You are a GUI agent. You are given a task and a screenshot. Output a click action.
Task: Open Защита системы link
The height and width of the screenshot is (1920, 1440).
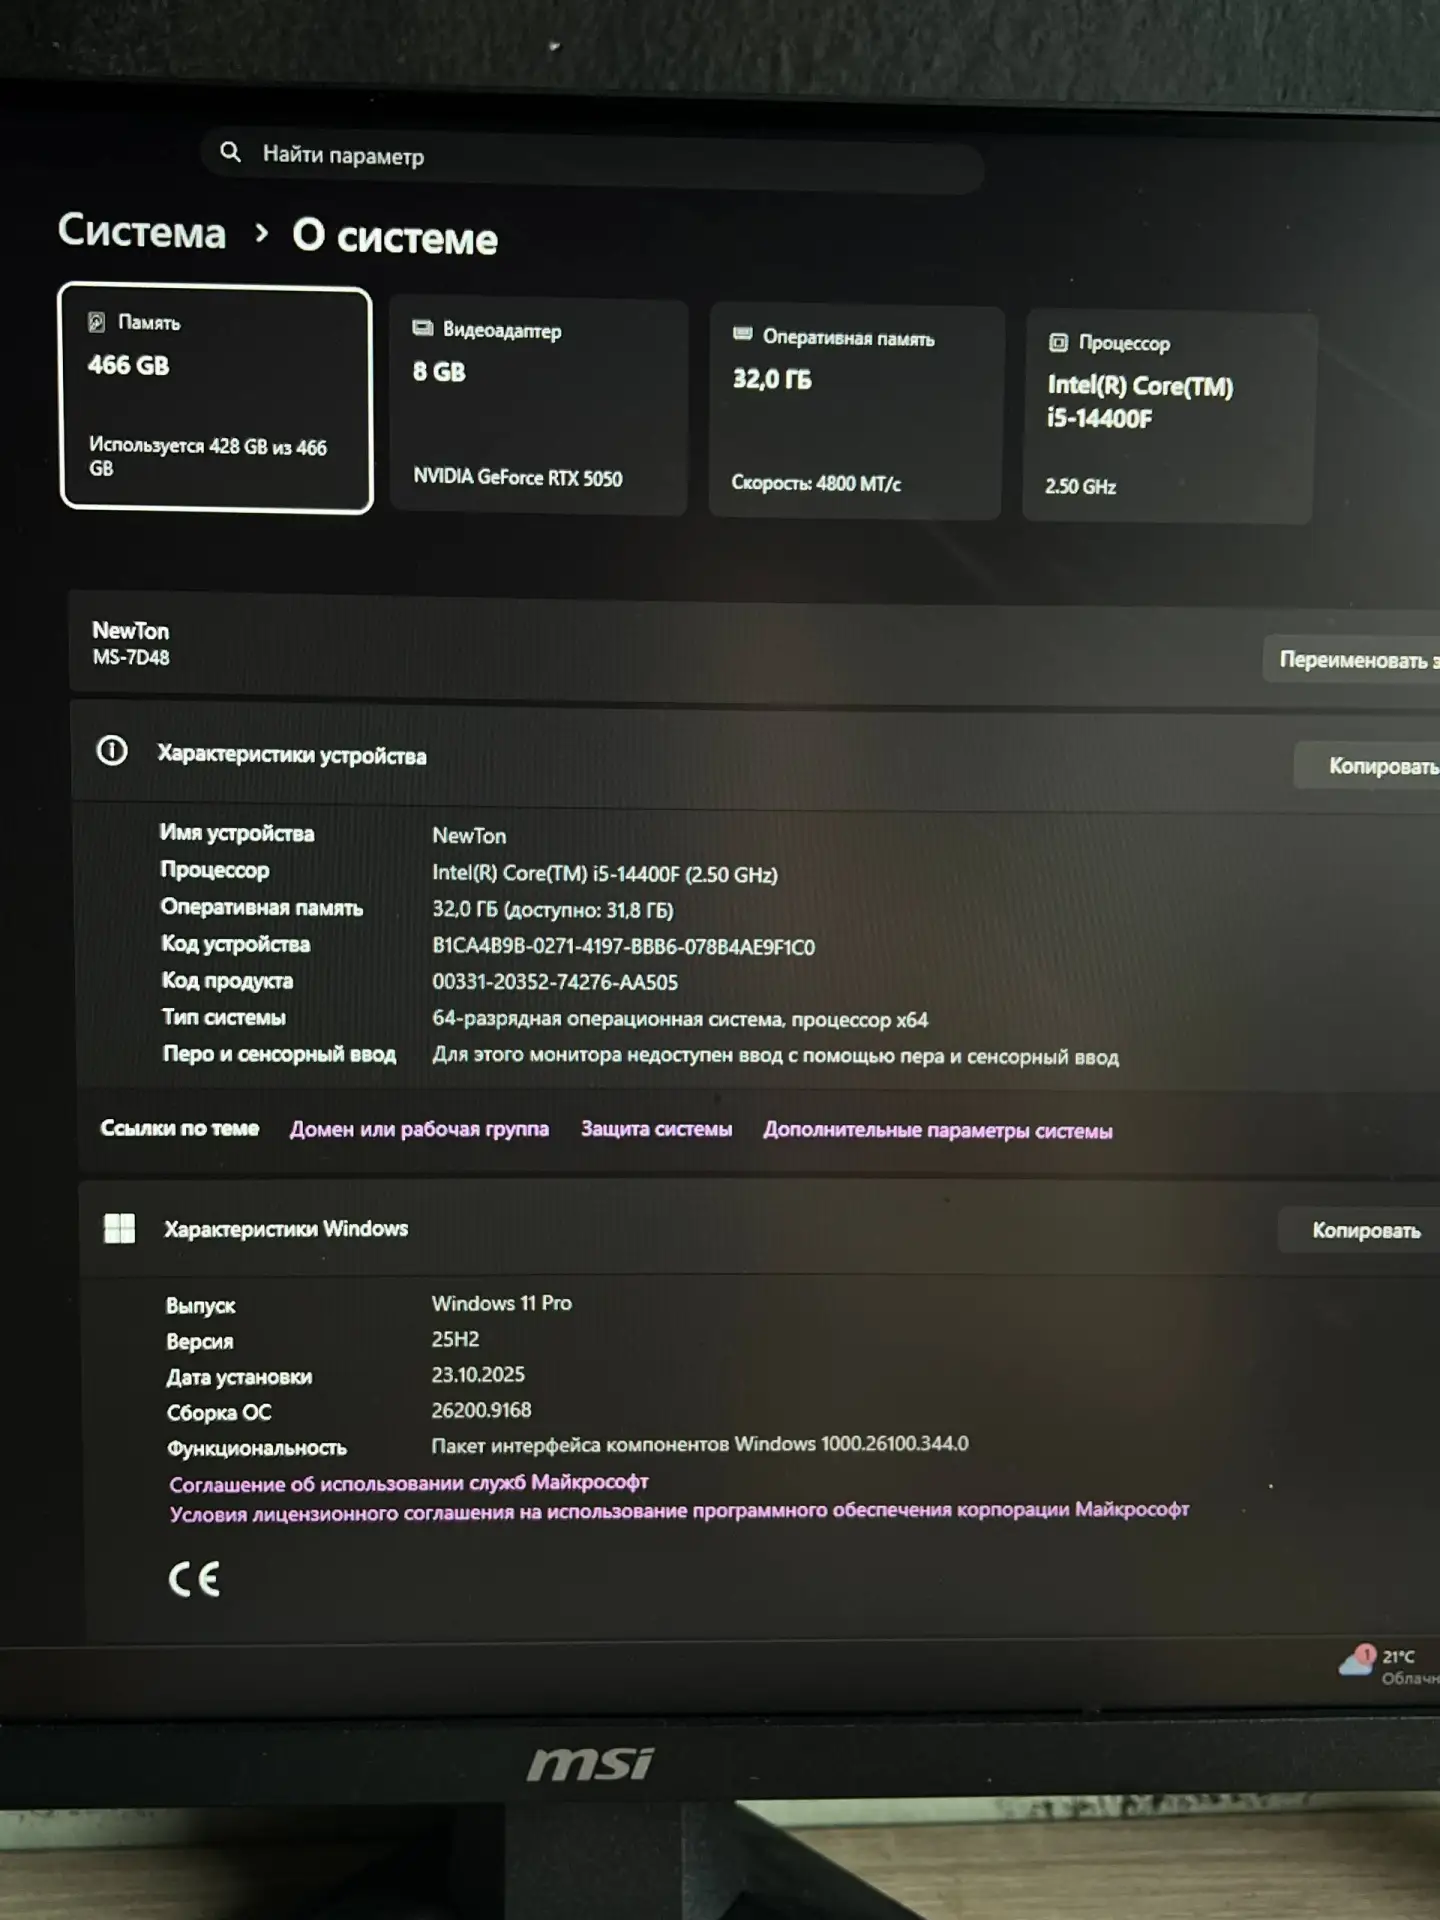[656, 1129]
